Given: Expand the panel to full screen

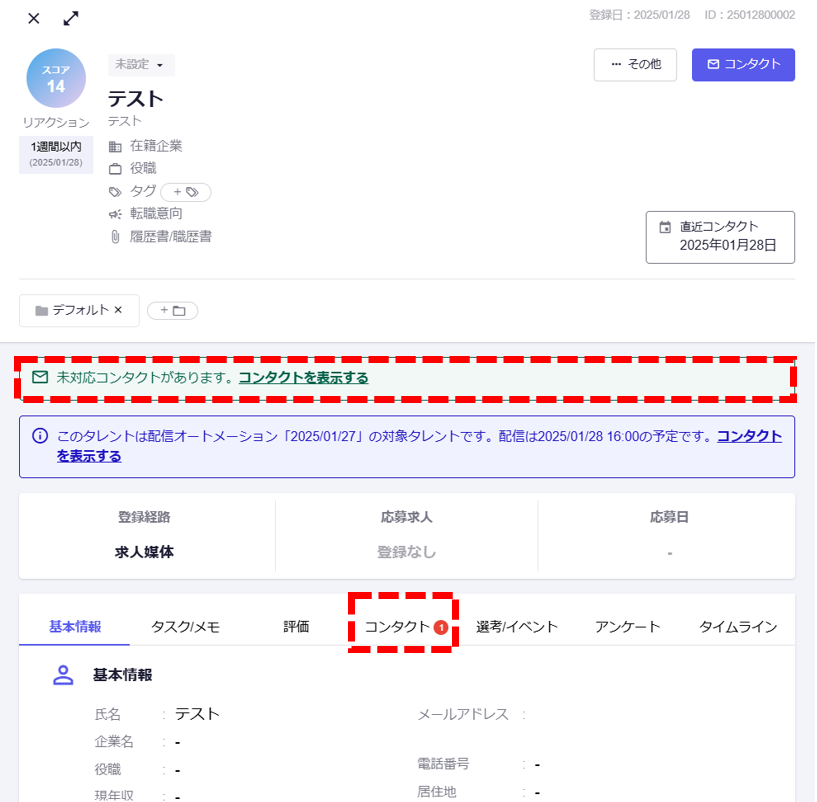Looking at the screenshot, I should pos(71,18).
